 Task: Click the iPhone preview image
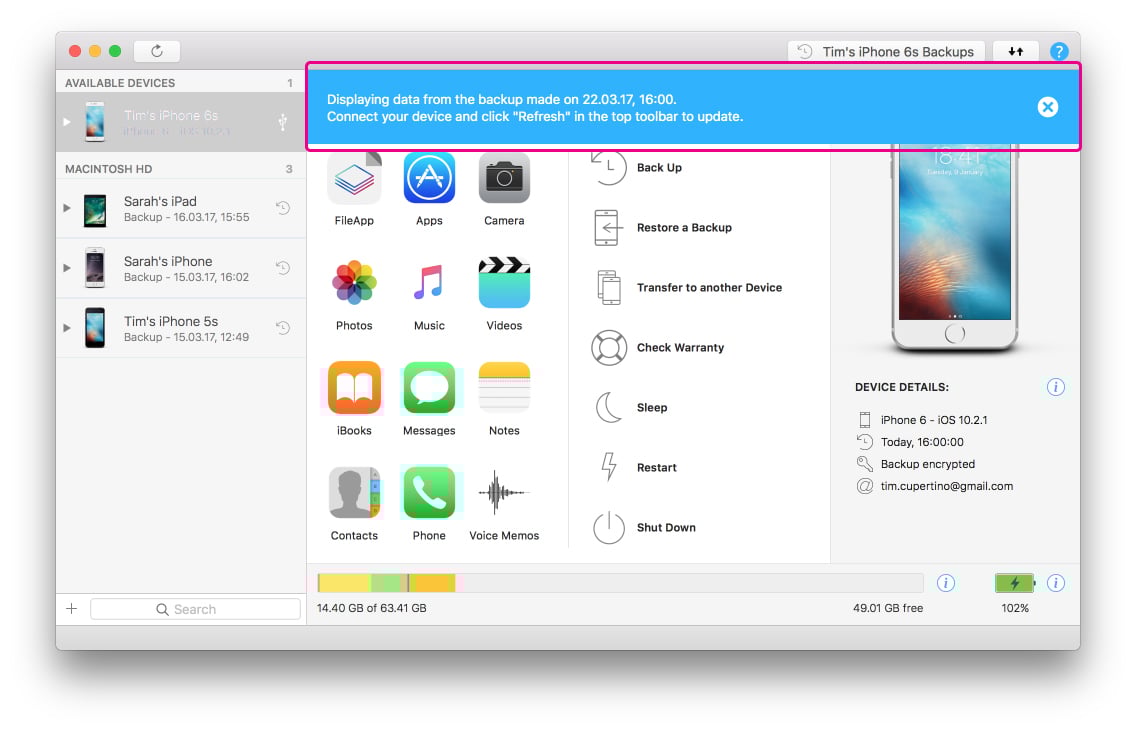point(955,246)
